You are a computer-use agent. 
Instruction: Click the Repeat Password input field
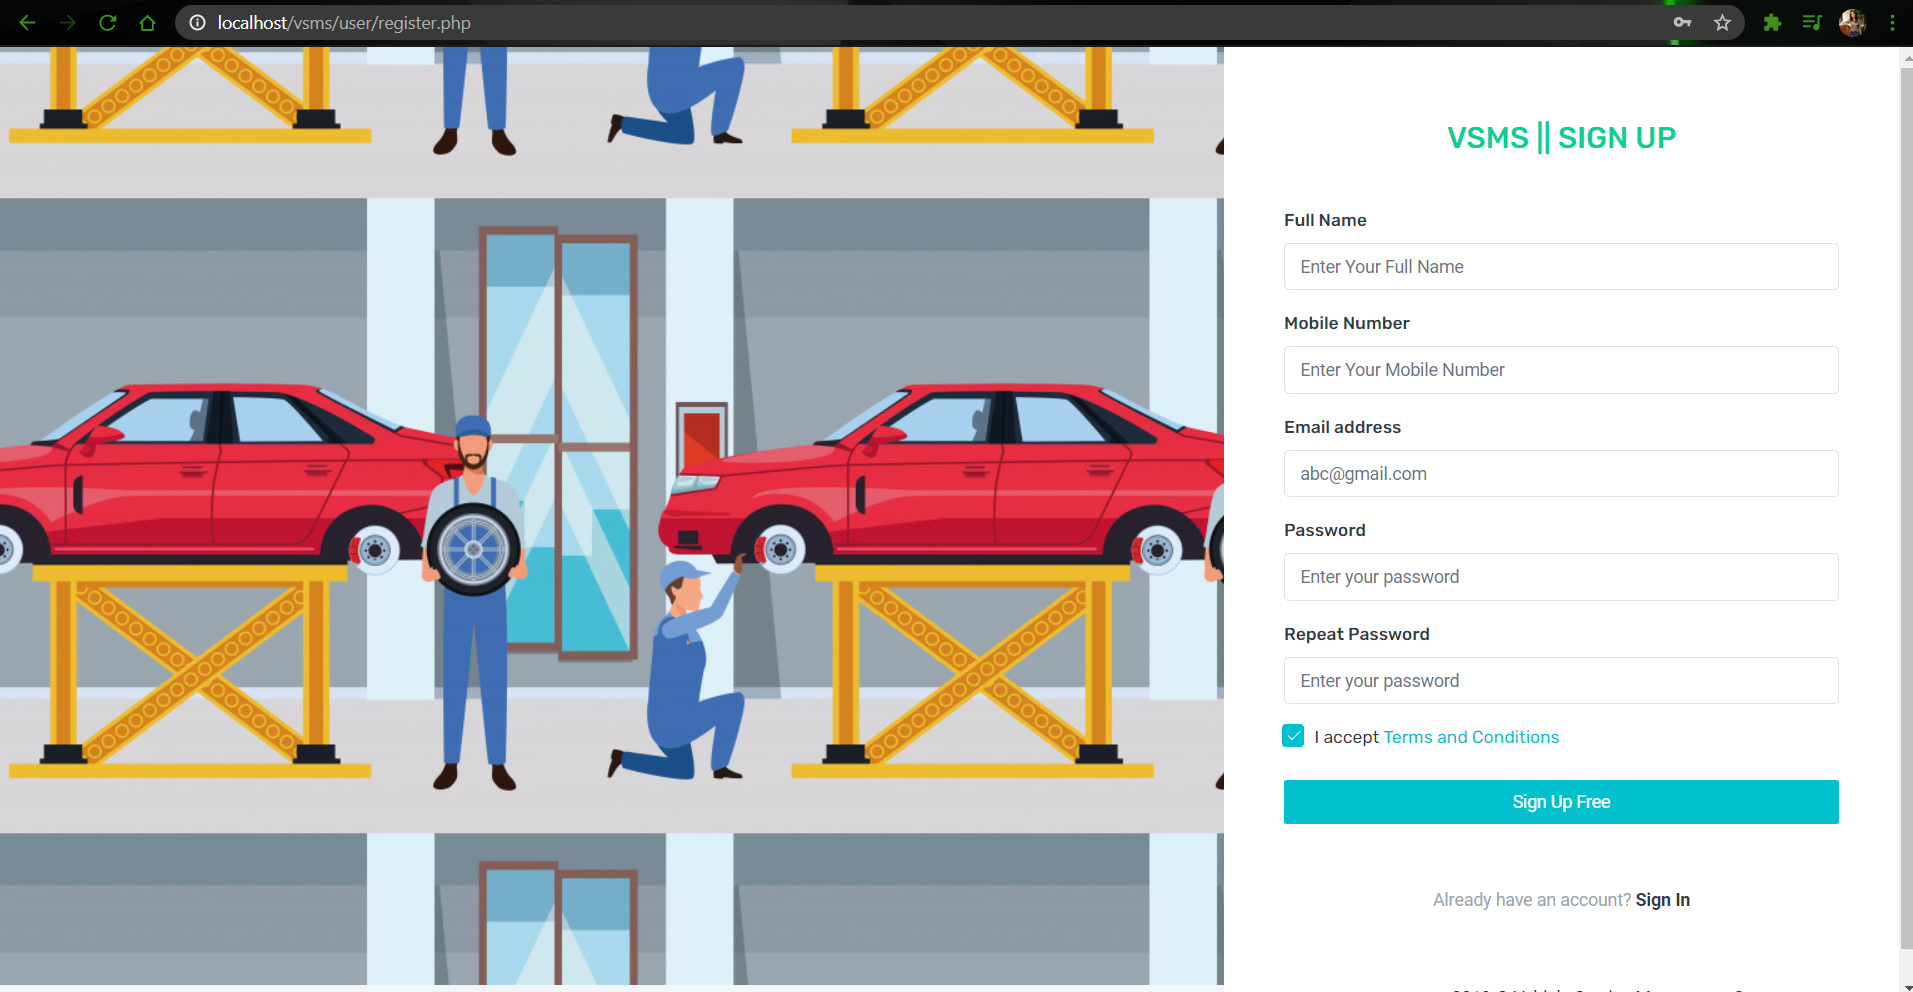[1560, 680]
